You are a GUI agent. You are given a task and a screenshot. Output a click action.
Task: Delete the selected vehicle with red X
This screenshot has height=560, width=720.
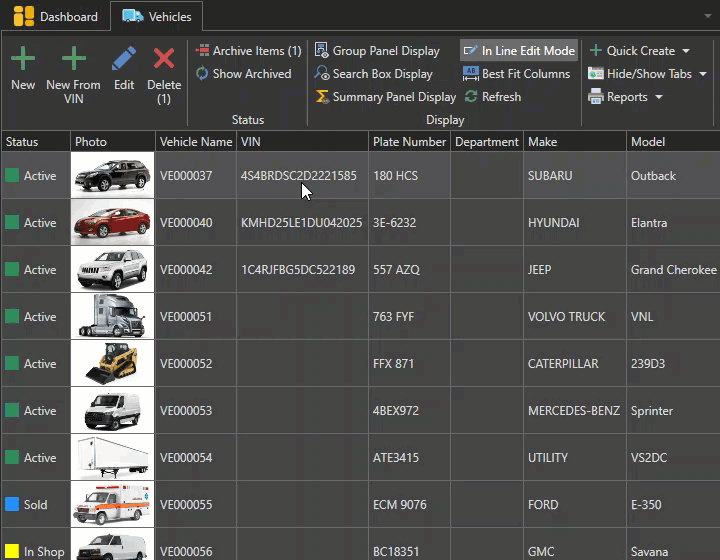coord(164,60)
